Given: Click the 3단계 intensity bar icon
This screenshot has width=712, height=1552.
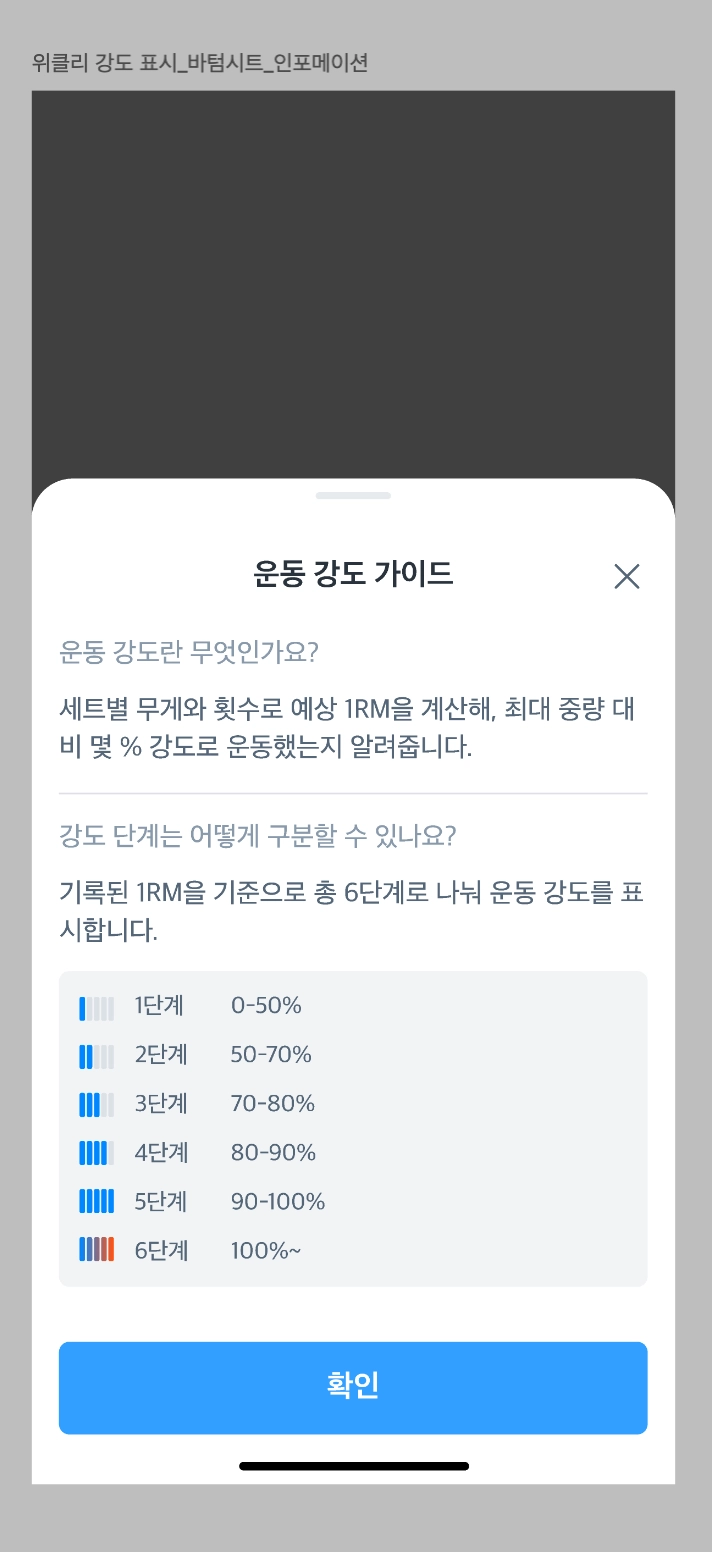Looking at the screenshot, I should click(97, 1105).
